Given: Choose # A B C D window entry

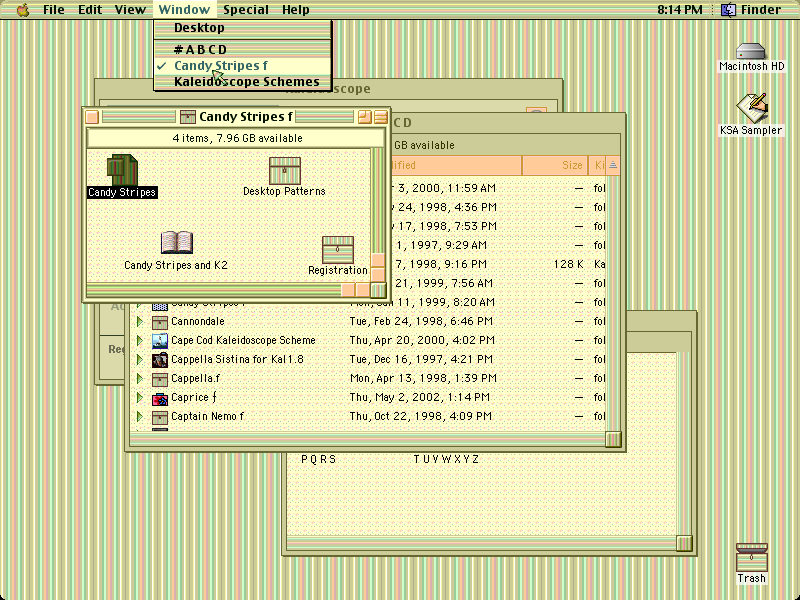Looking at the screenshot, I should (x=242, y=49).
